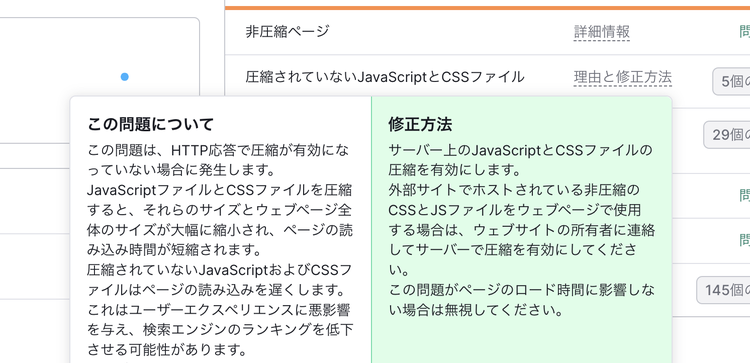The width and height of the screenshot is (750, 363).
Task: Select the 非圧縮ページ row label
Action: (287, 32)
